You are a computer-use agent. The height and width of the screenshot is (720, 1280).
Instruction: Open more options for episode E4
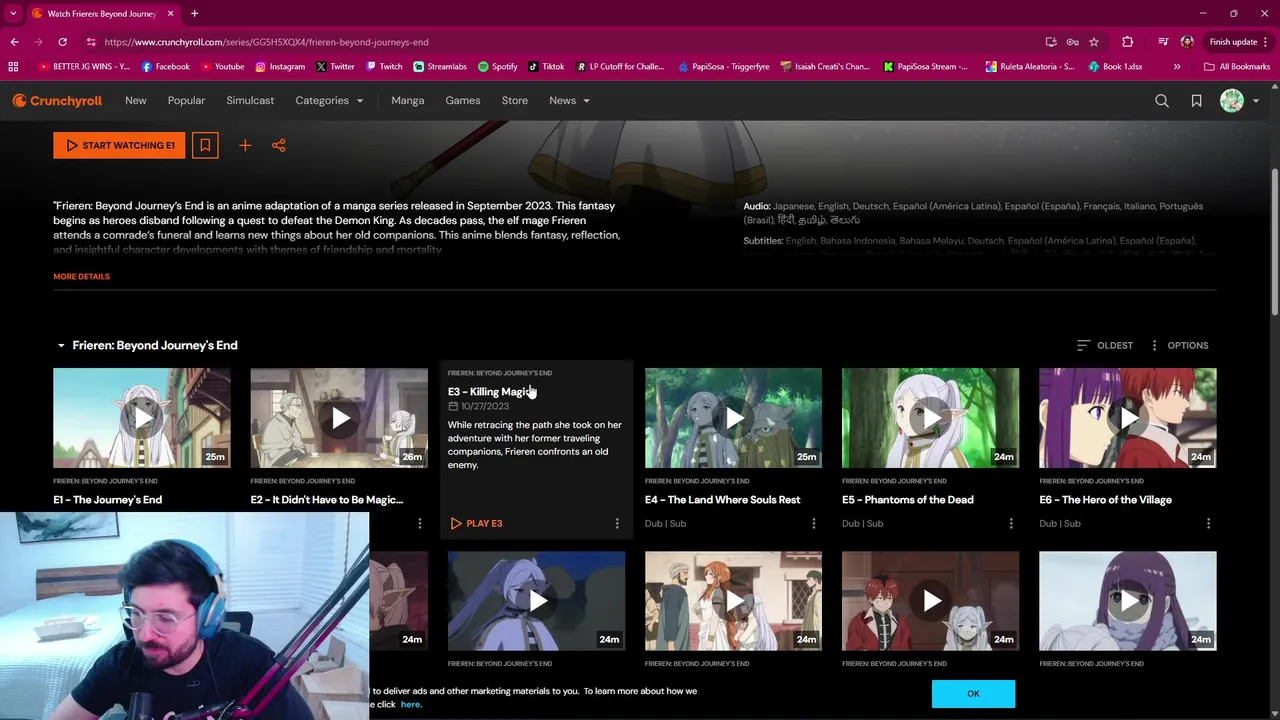814,523
